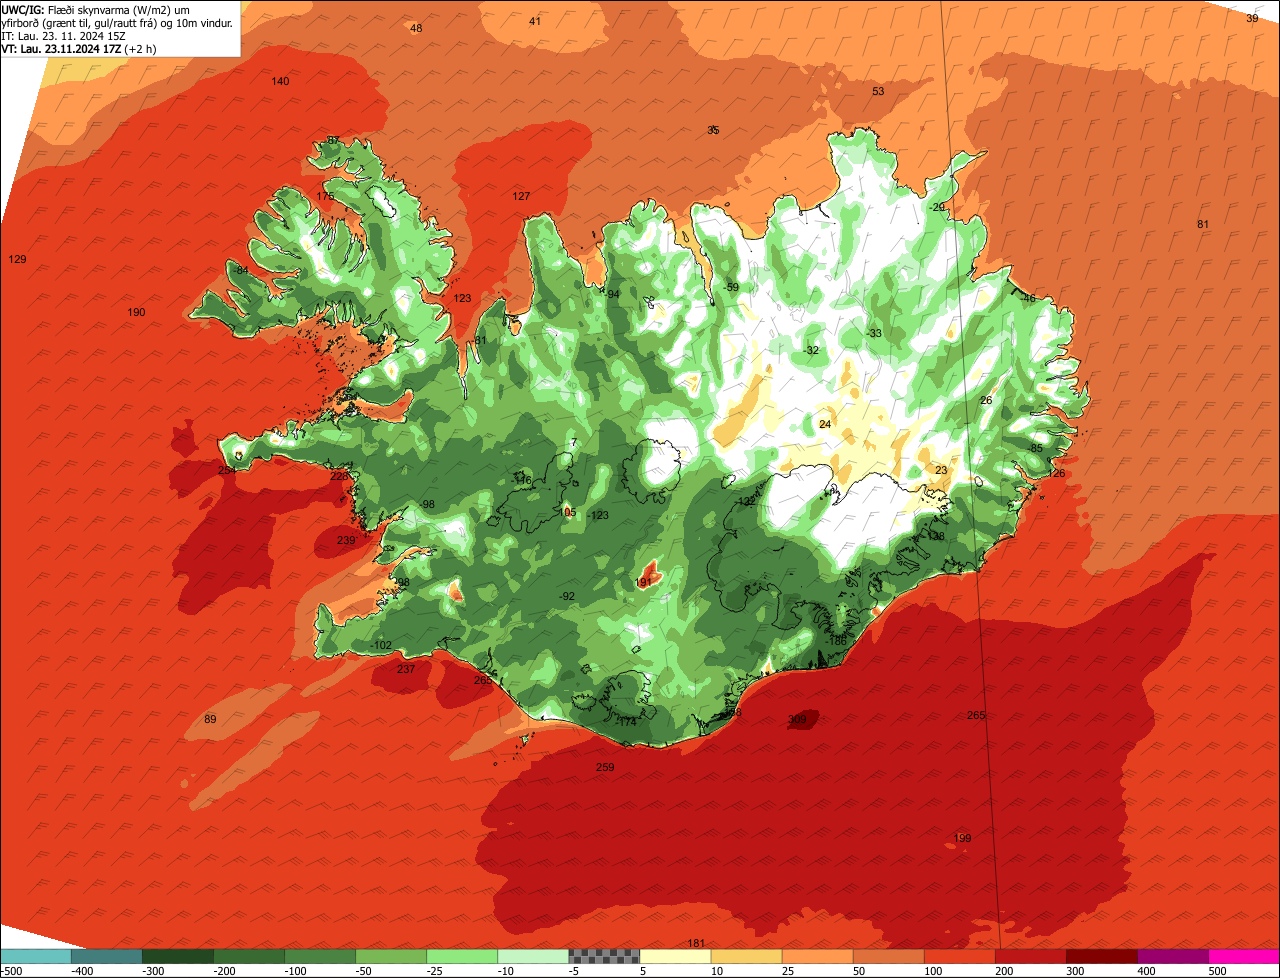Click the map value 140 in the northwest
1280x978 pixels.
click(281, 81)
